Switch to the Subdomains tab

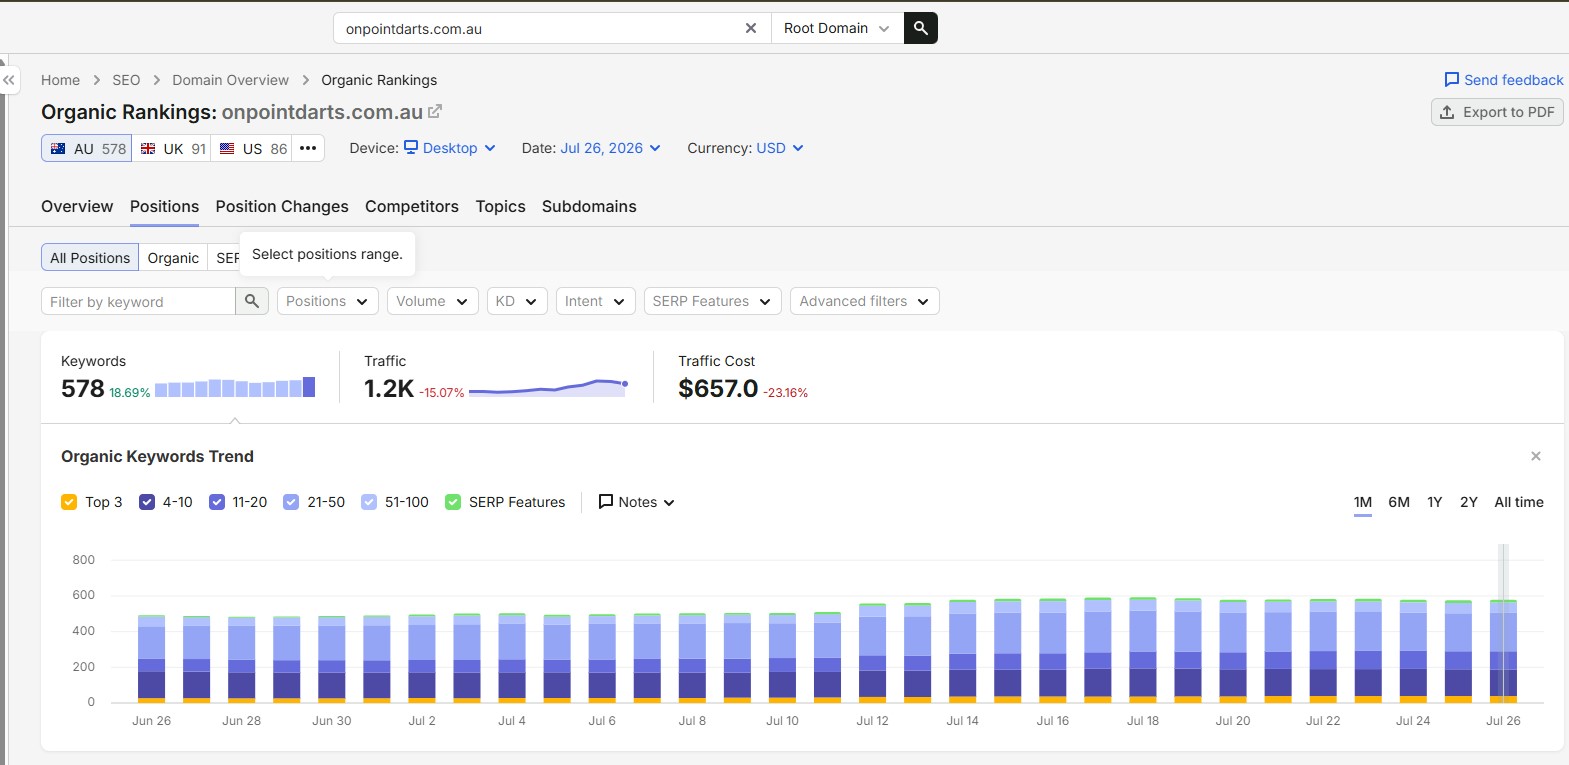click(x=589, y=206)
